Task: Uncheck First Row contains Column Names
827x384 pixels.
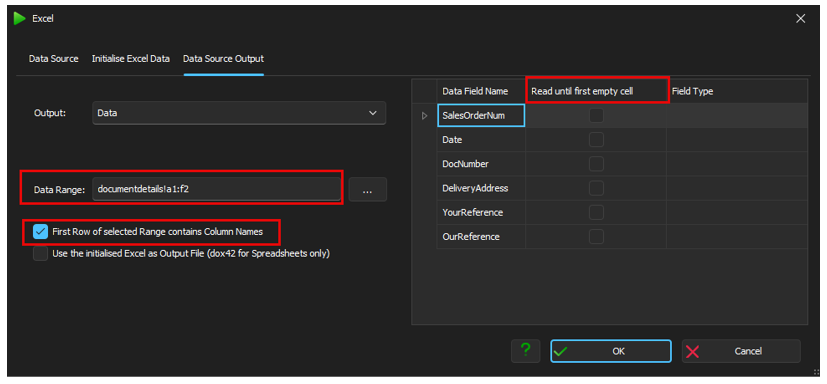Action: point(41,232)
